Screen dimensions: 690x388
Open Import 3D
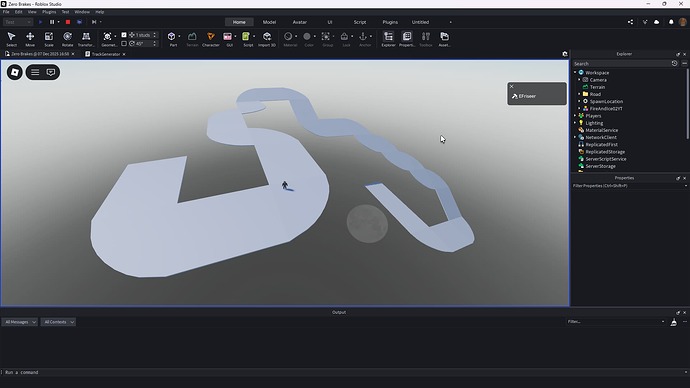click(267, 39)
